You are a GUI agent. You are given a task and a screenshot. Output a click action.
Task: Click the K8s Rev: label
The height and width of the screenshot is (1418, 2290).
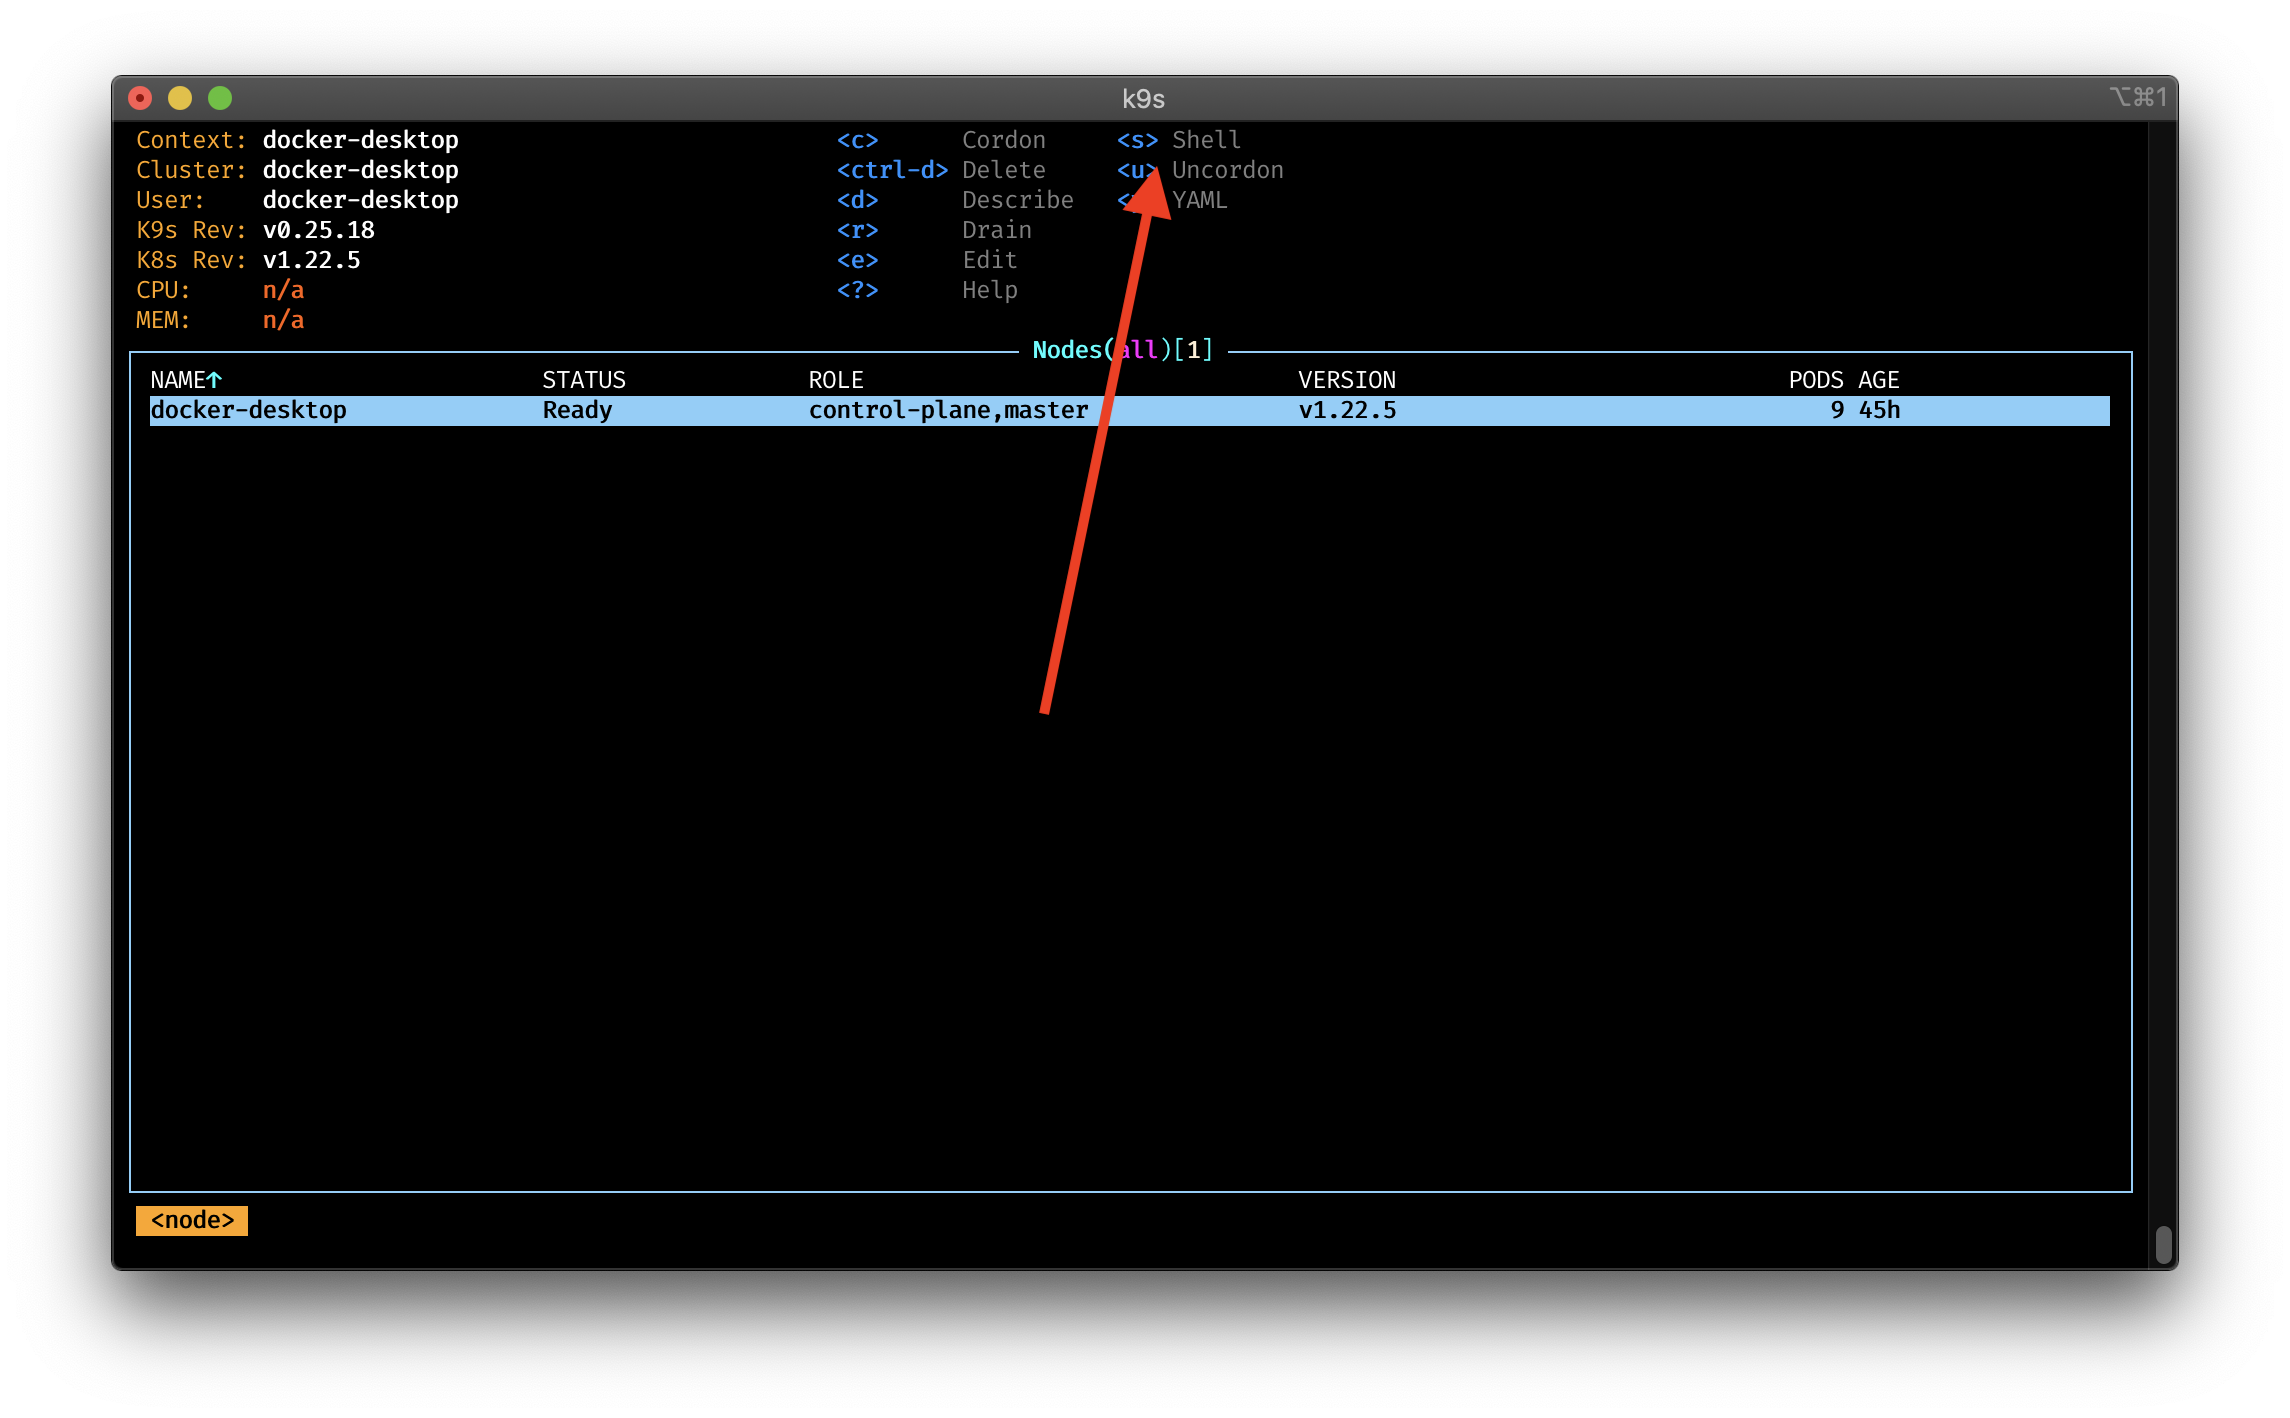tap(191, 260)
